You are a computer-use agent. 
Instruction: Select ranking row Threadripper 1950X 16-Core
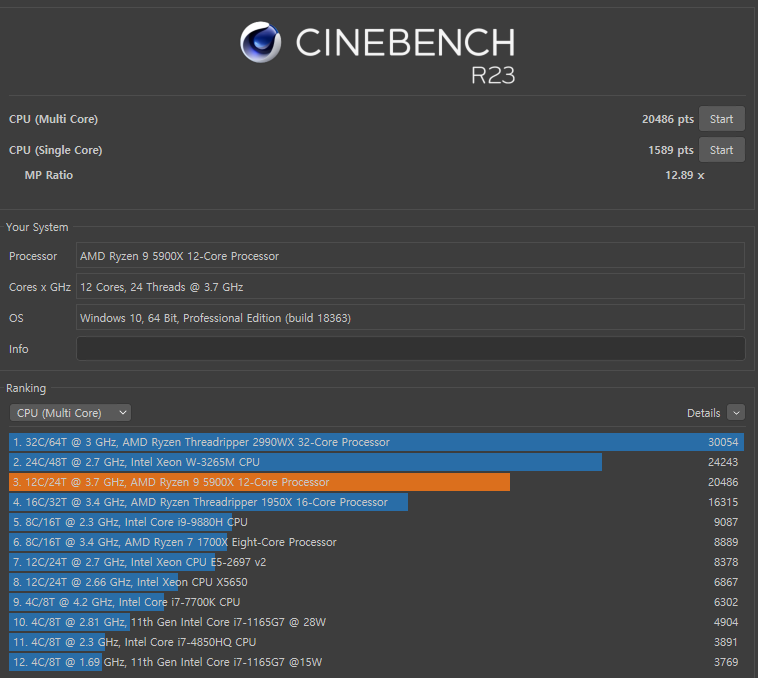(376, 502)
